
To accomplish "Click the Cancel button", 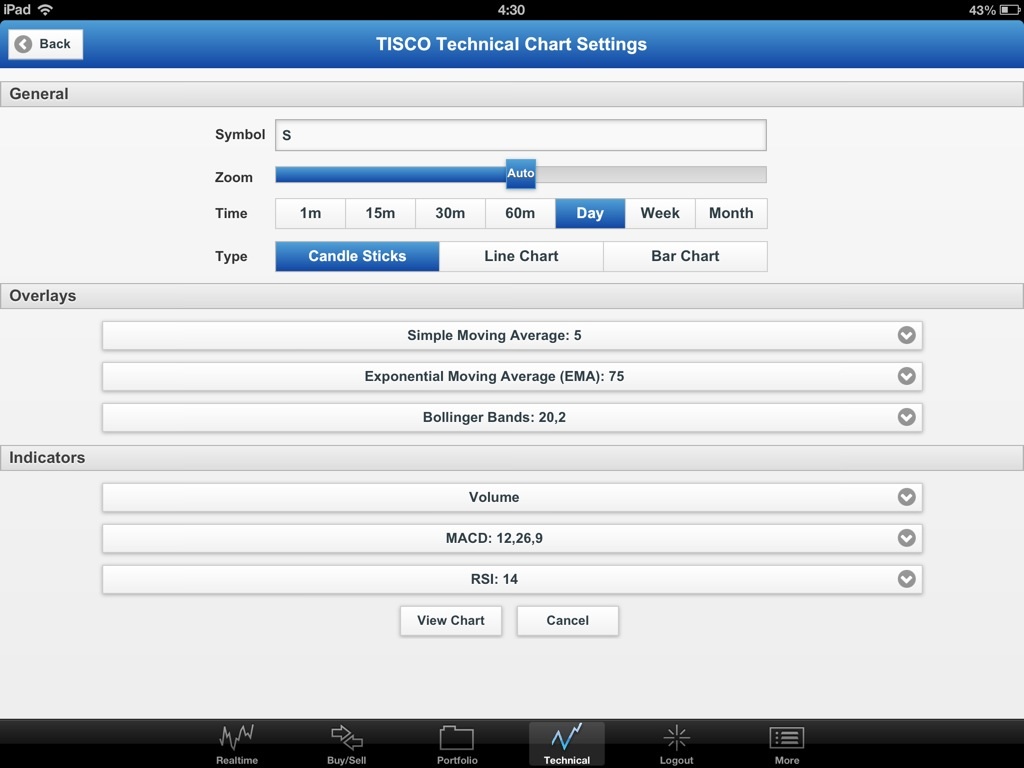I will [568, 620].
